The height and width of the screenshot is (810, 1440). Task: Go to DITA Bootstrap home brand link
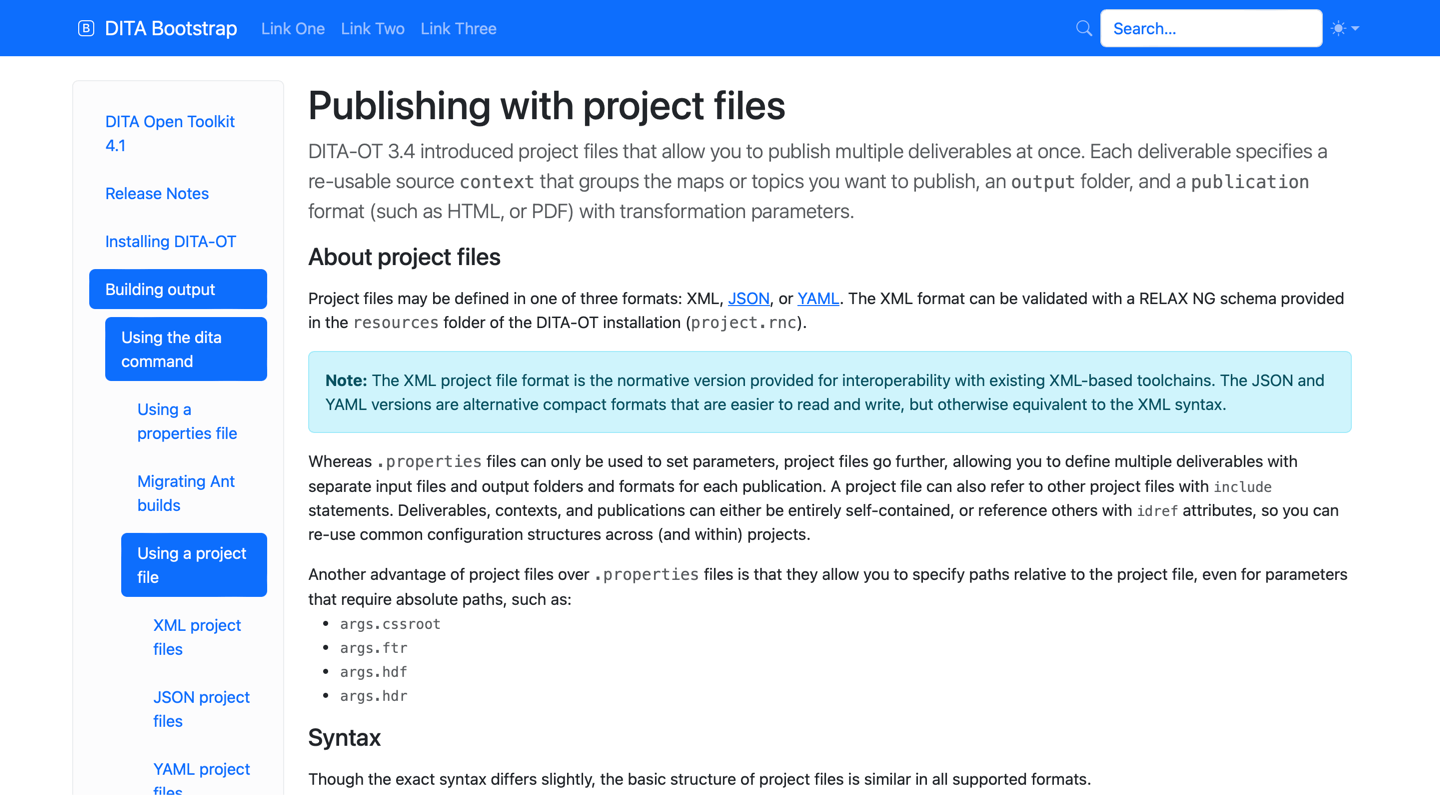(x=170, y=29)
